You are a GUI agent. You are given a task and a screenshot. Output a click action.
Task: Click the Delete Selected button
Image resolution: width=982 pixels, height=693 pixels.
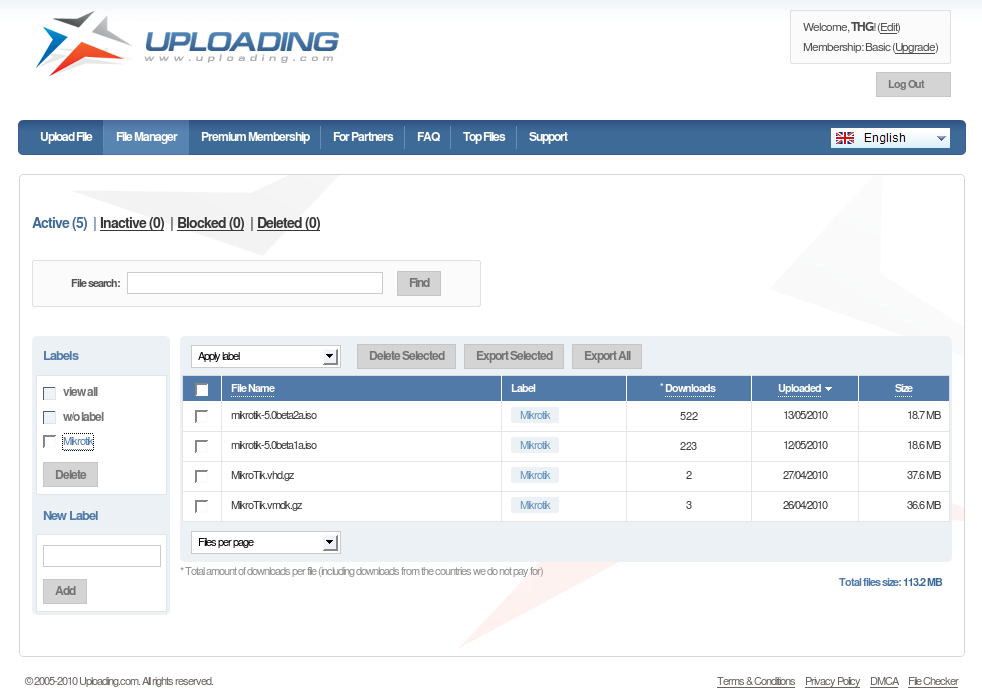point(406,356)
